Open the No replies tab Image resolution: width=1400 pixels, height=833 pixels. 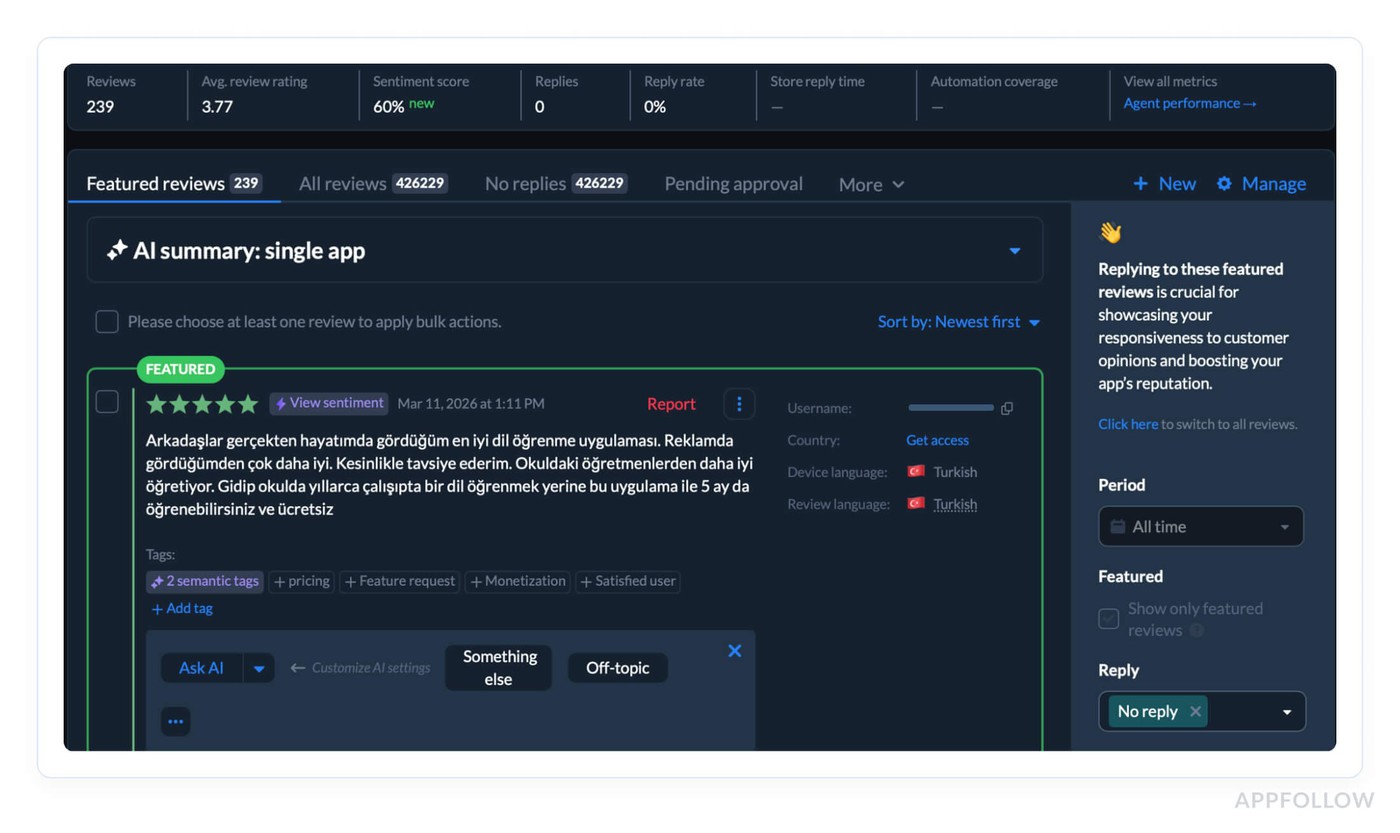point(556,184)
